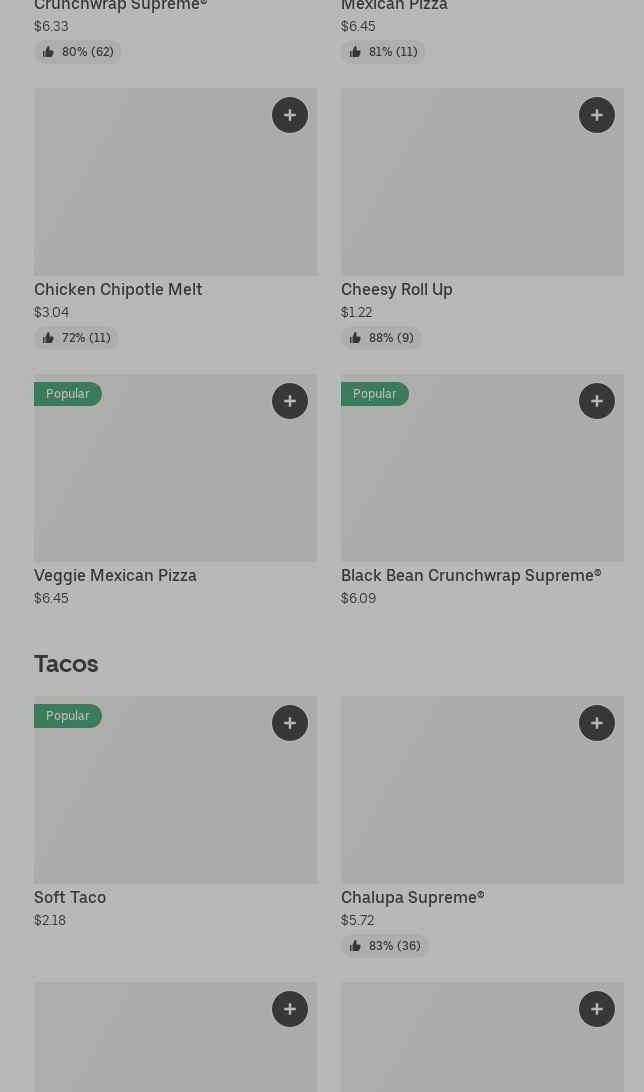Click Popular badge on Veggie Mexican Pizza
This screenshot has width=644, height=1092.
pos(68,394)
